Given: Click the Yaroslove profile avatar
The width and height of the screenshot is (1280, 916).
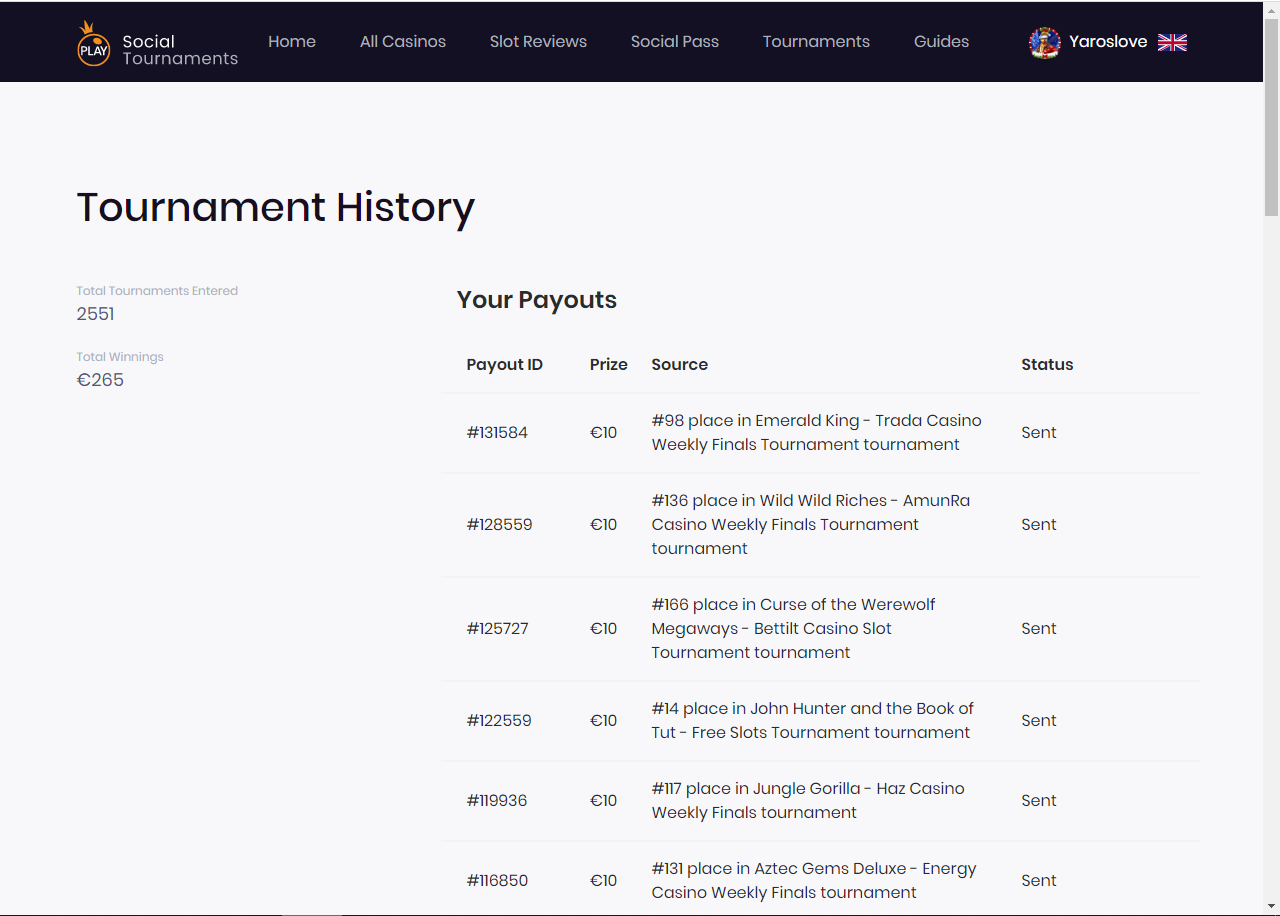Looking at the screenshot, I should [x=1044, y=43].
